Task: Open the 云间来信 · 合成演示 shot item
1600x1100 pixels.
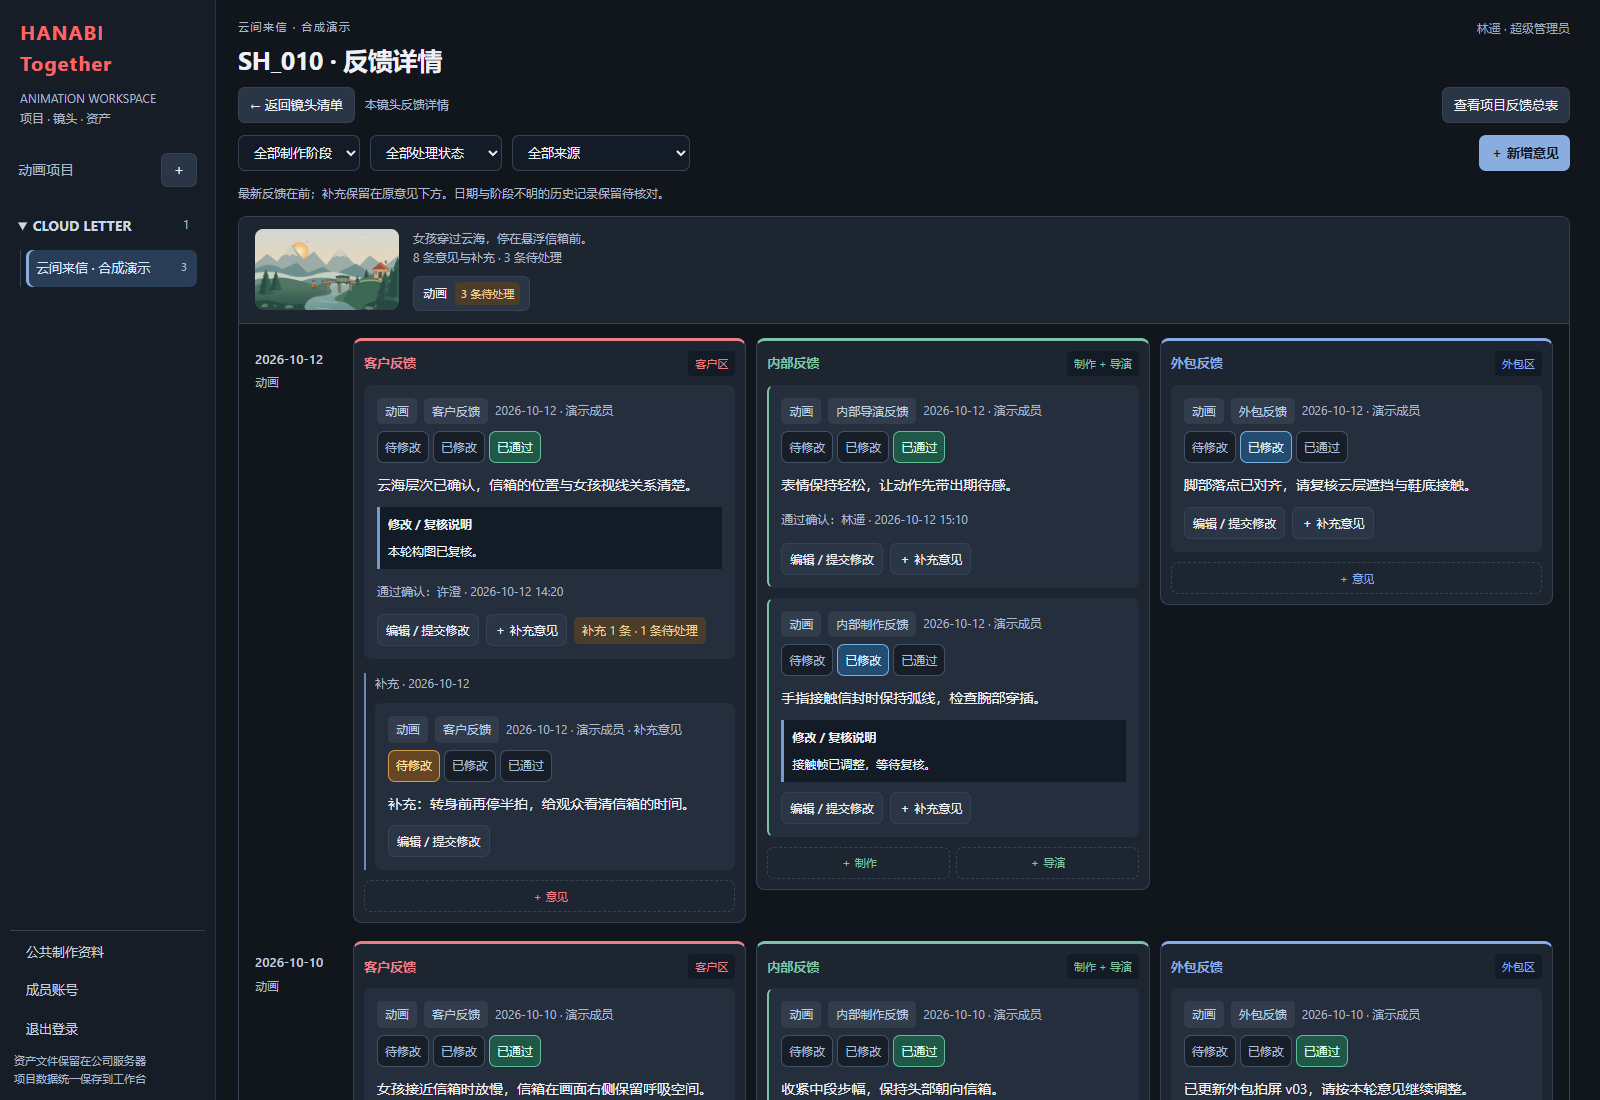Action: (111, 268)
